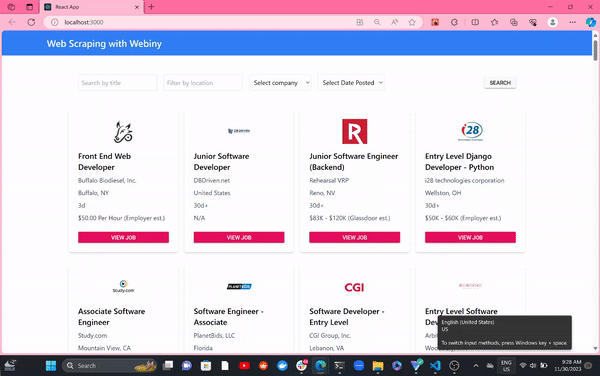Image resolution: width=600 pixels, height=376 pixels.
Task: Click the Web Scraping with Webiny heading
Action: (x=104, y=44)
